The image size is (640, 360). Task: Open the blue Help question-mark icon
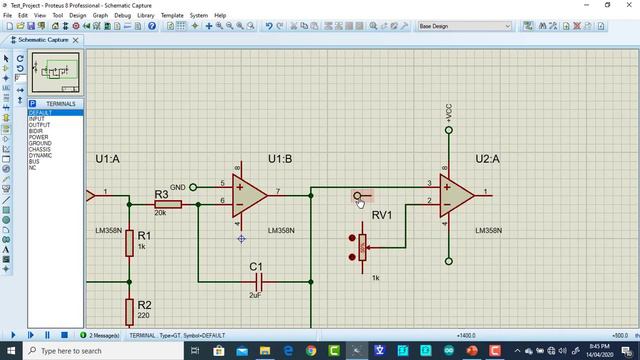coord(152,26)
